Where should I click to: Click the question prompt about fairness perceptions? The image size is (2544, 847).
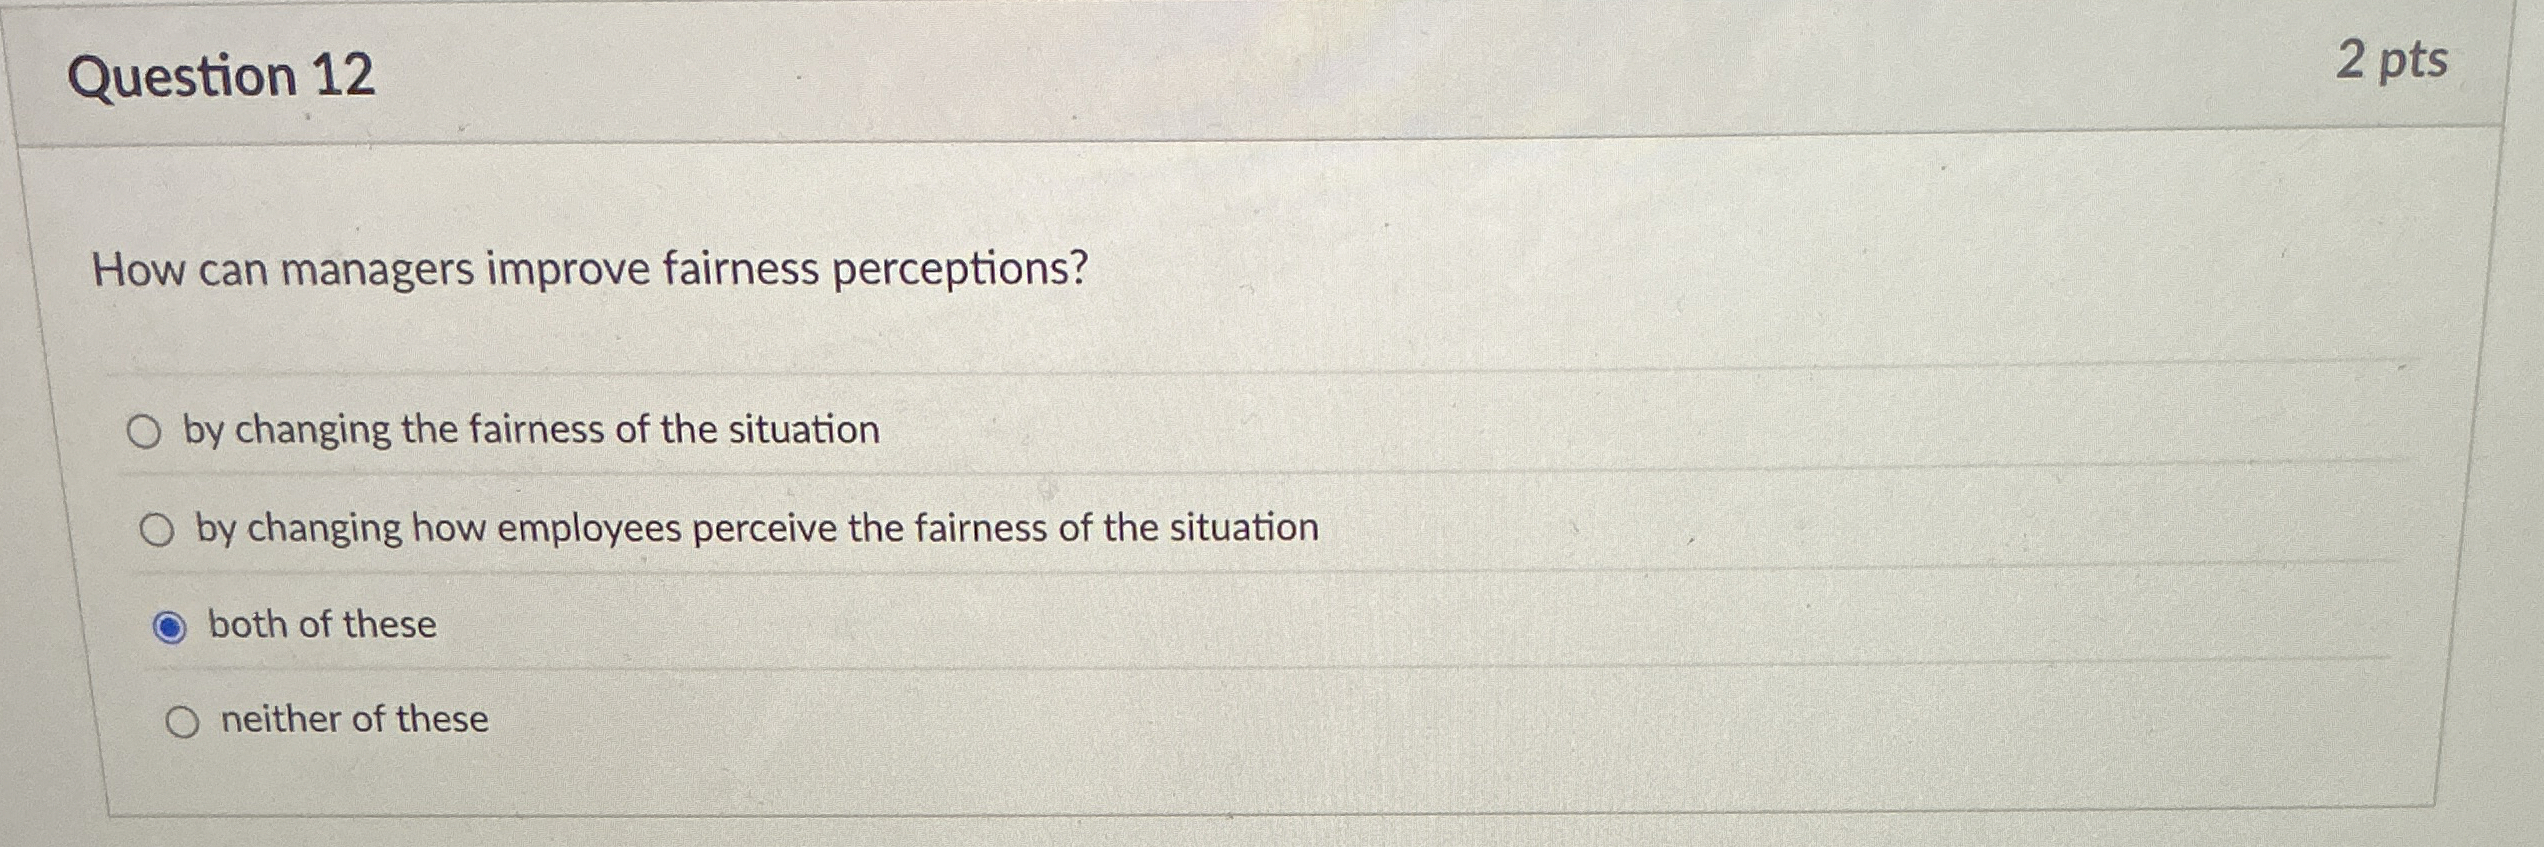[588, 269]
